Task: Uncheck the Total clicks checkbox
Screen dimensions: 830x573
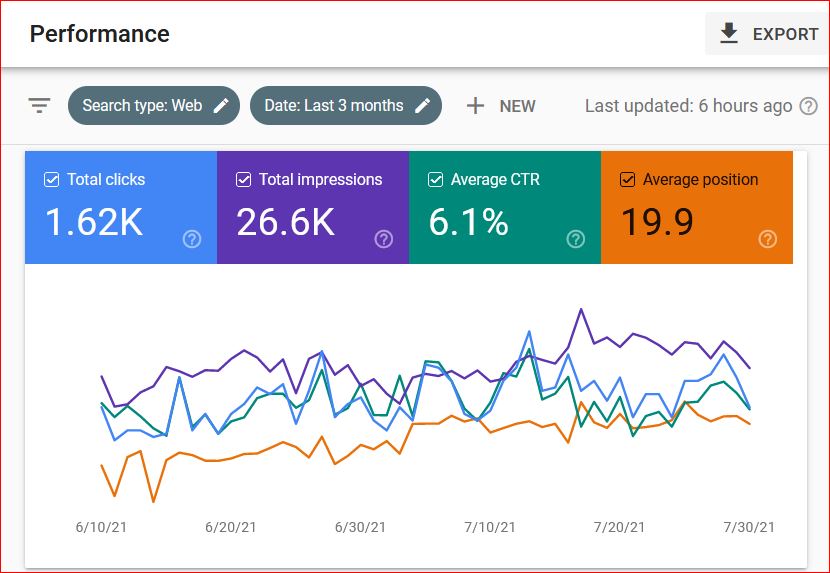Action: [51, 180]
